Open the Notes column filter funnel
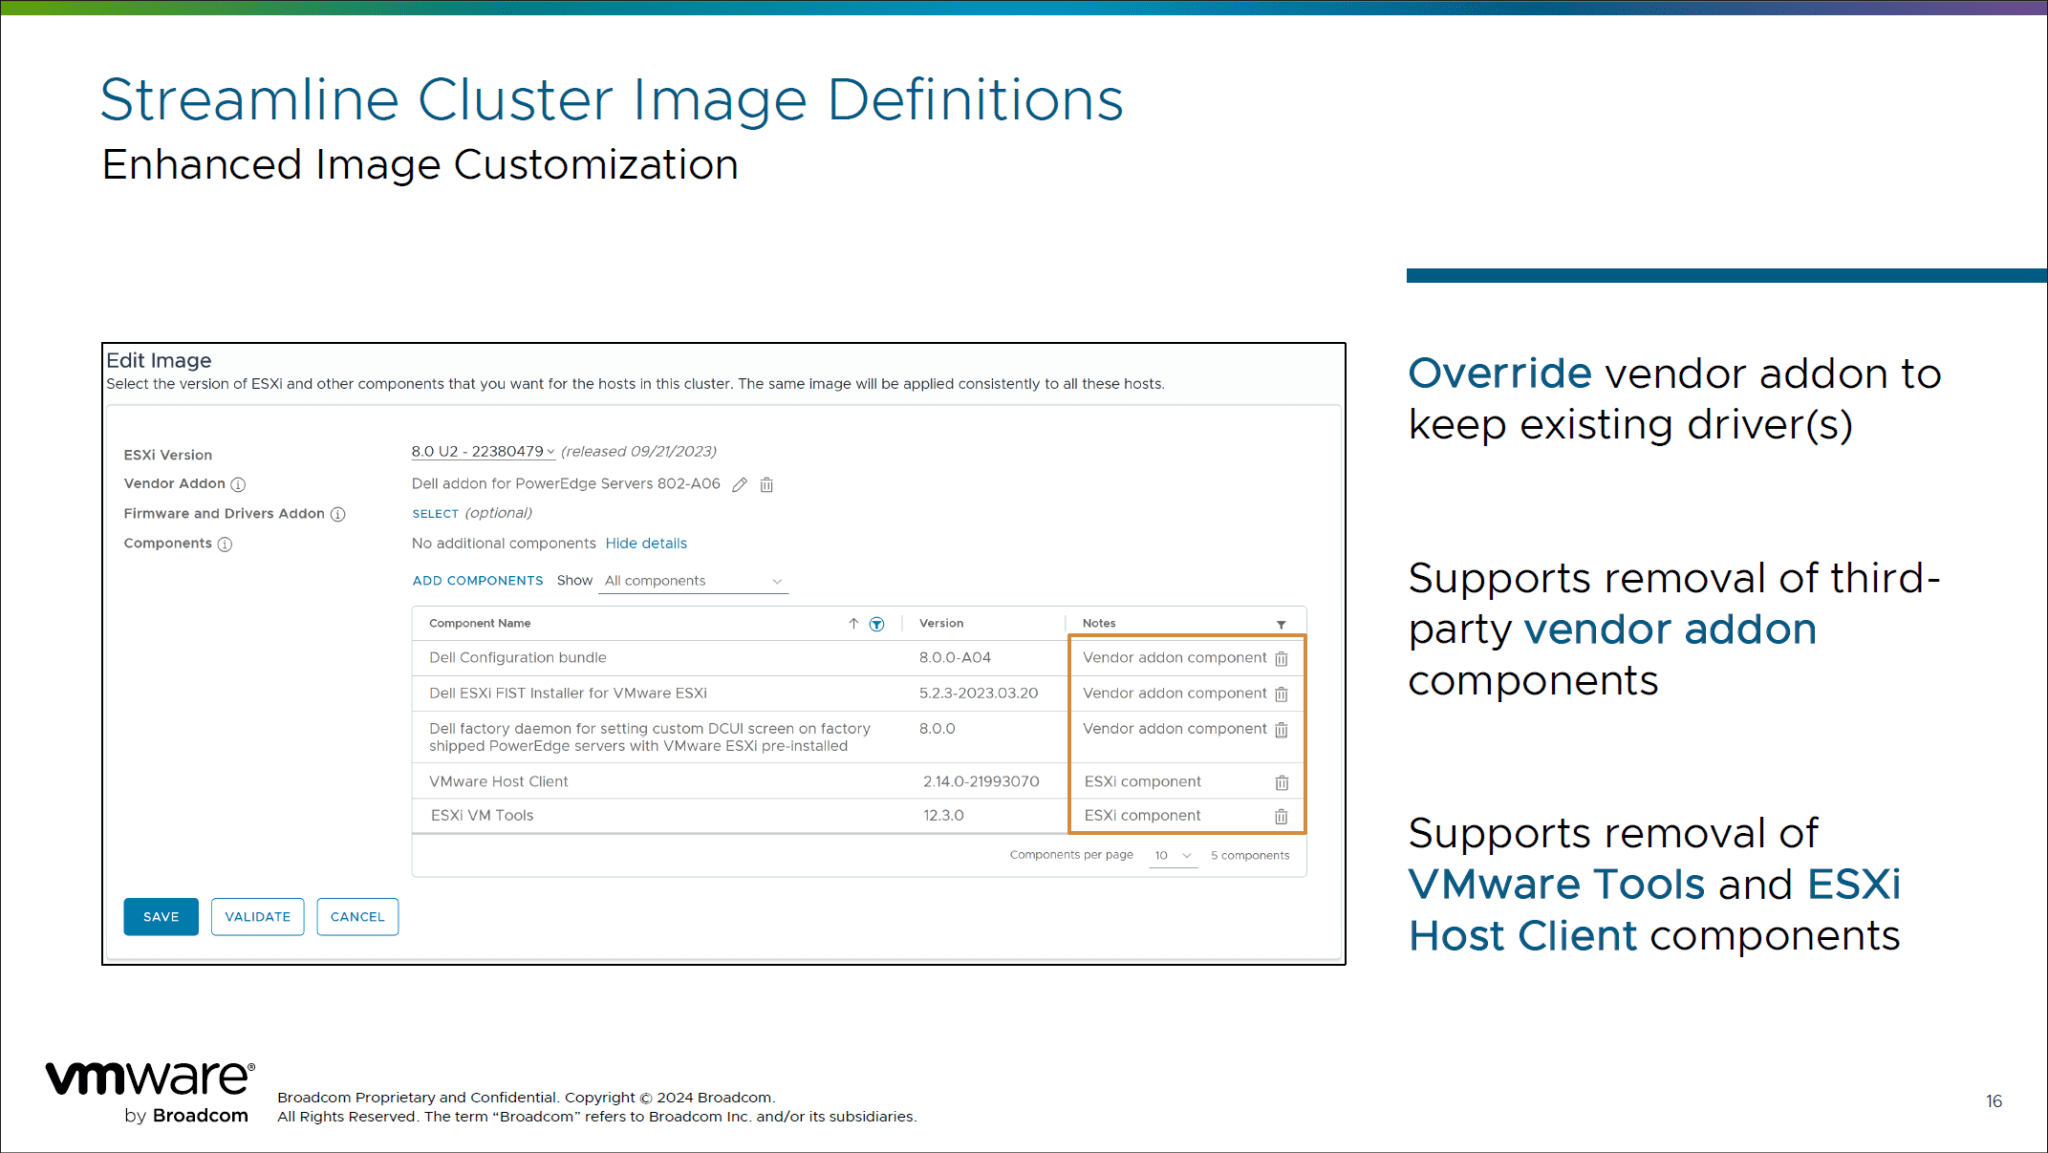 click(1280, 623)
